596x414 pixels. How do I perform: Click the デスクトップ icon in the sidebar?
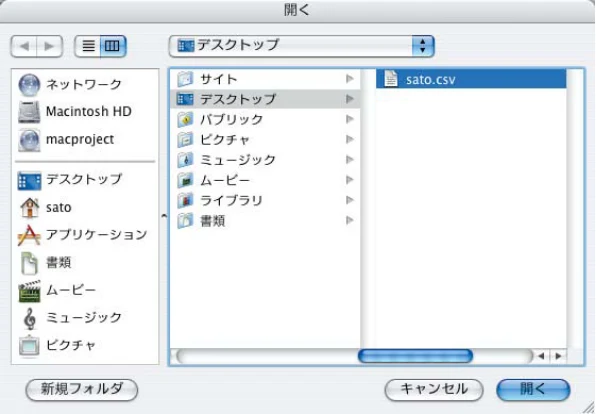click(29, 180)
